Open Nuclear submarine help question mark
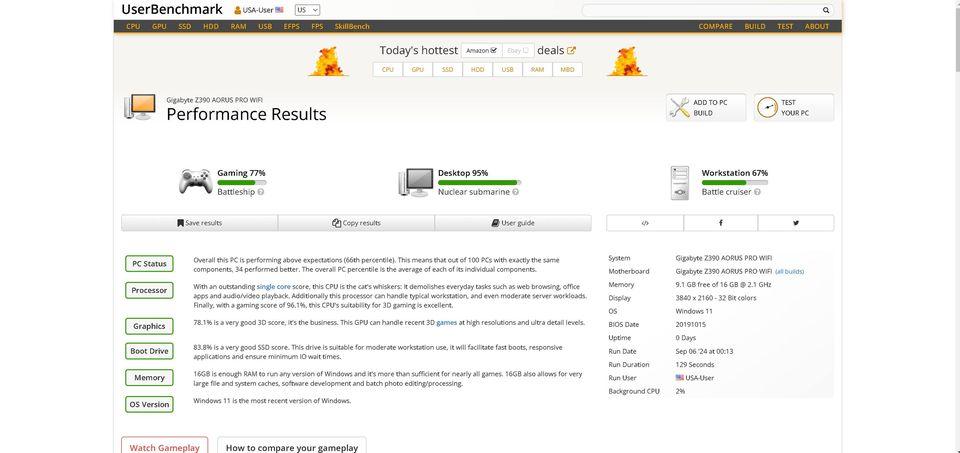 tap(516, 192)
